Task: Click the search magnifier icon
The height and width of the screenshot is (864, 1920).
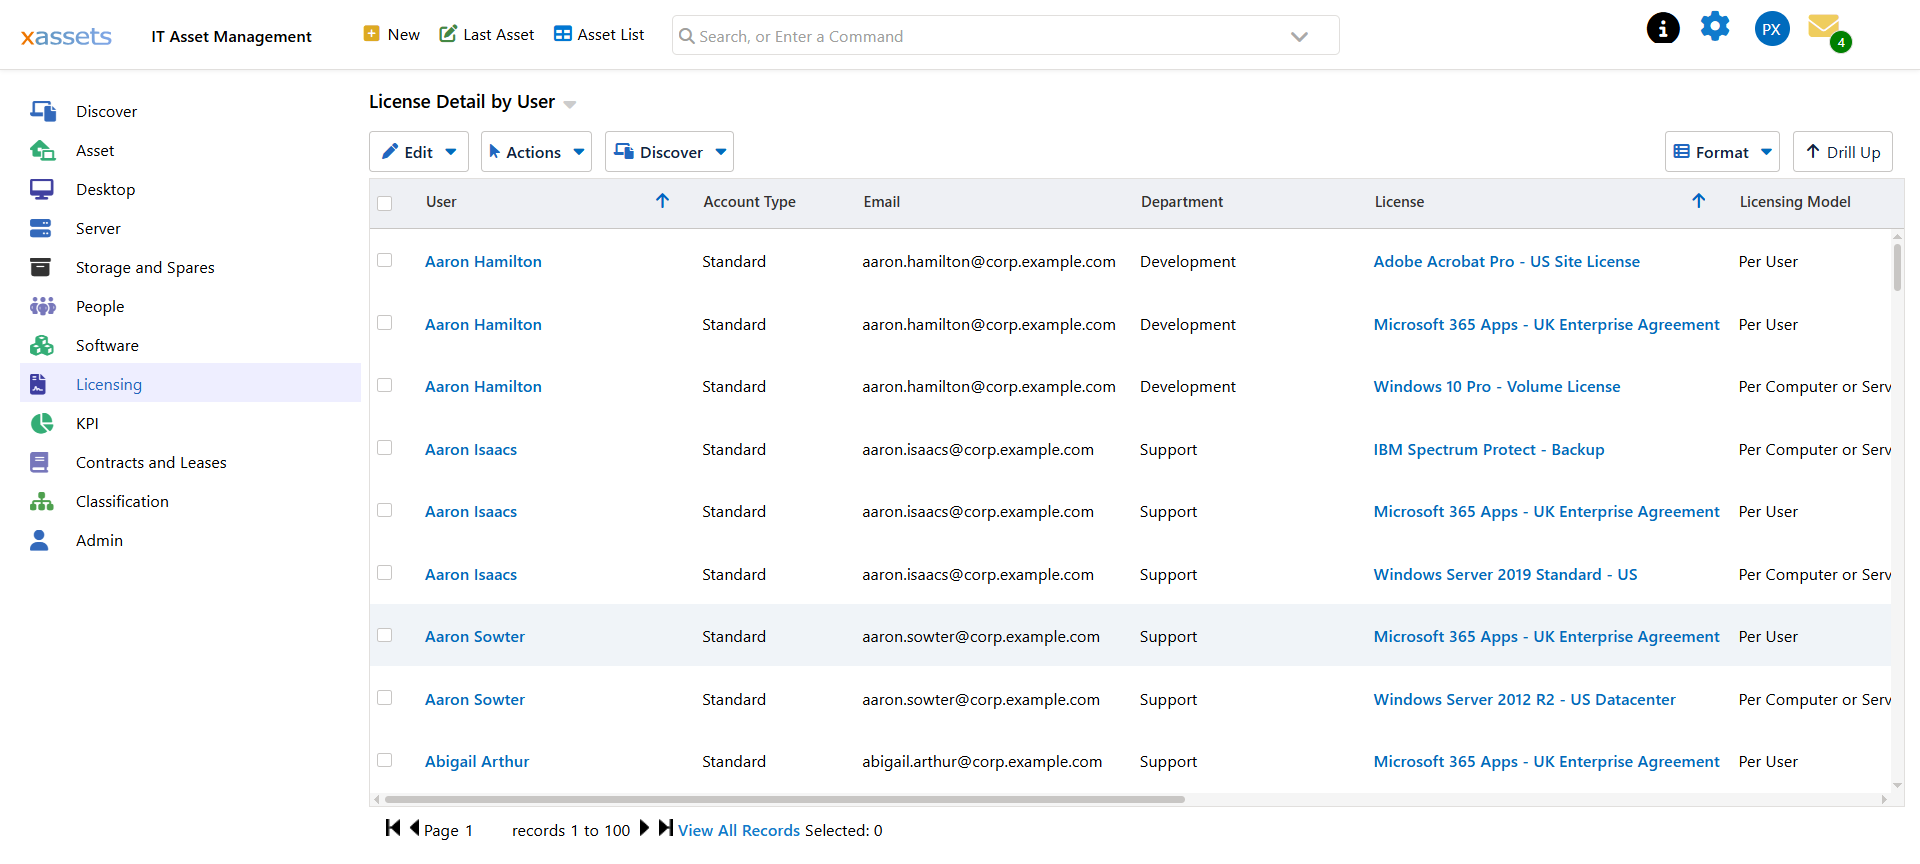Action: coord(687,36)
